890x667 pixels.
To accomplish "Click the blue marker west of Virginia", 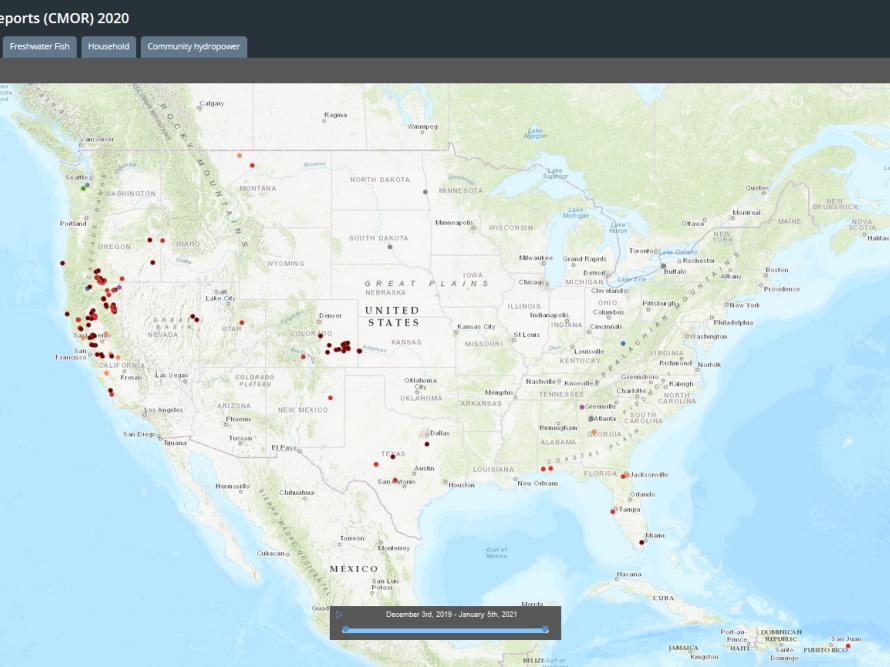I will click(622, 343).
